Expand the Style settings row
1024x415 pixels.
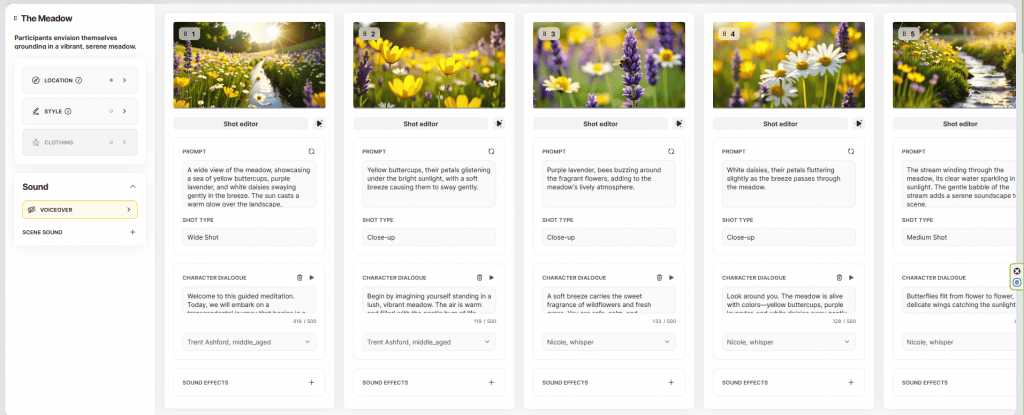[x=124, y=111]
